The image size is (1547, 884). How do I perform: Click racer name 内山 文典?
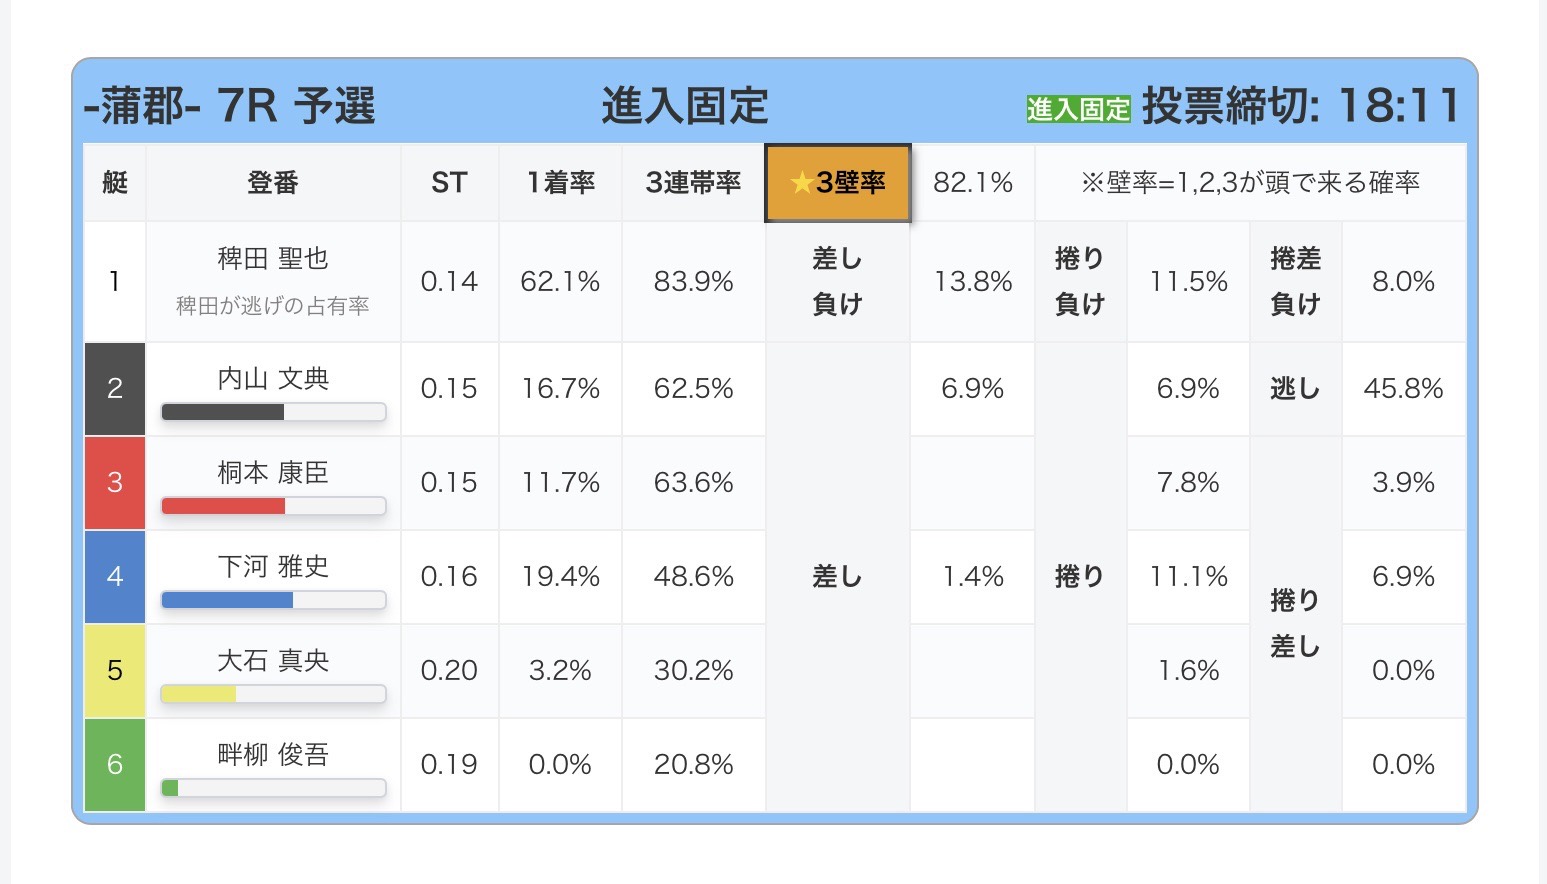pos(273,379)
